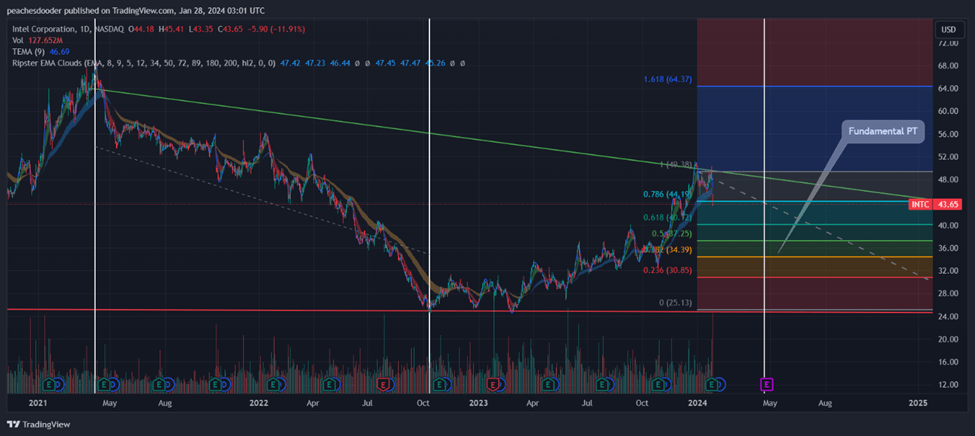This screenshot has width=975, height=436.
Task: Click the 72.00 price axis label
Action: (947, 43)
